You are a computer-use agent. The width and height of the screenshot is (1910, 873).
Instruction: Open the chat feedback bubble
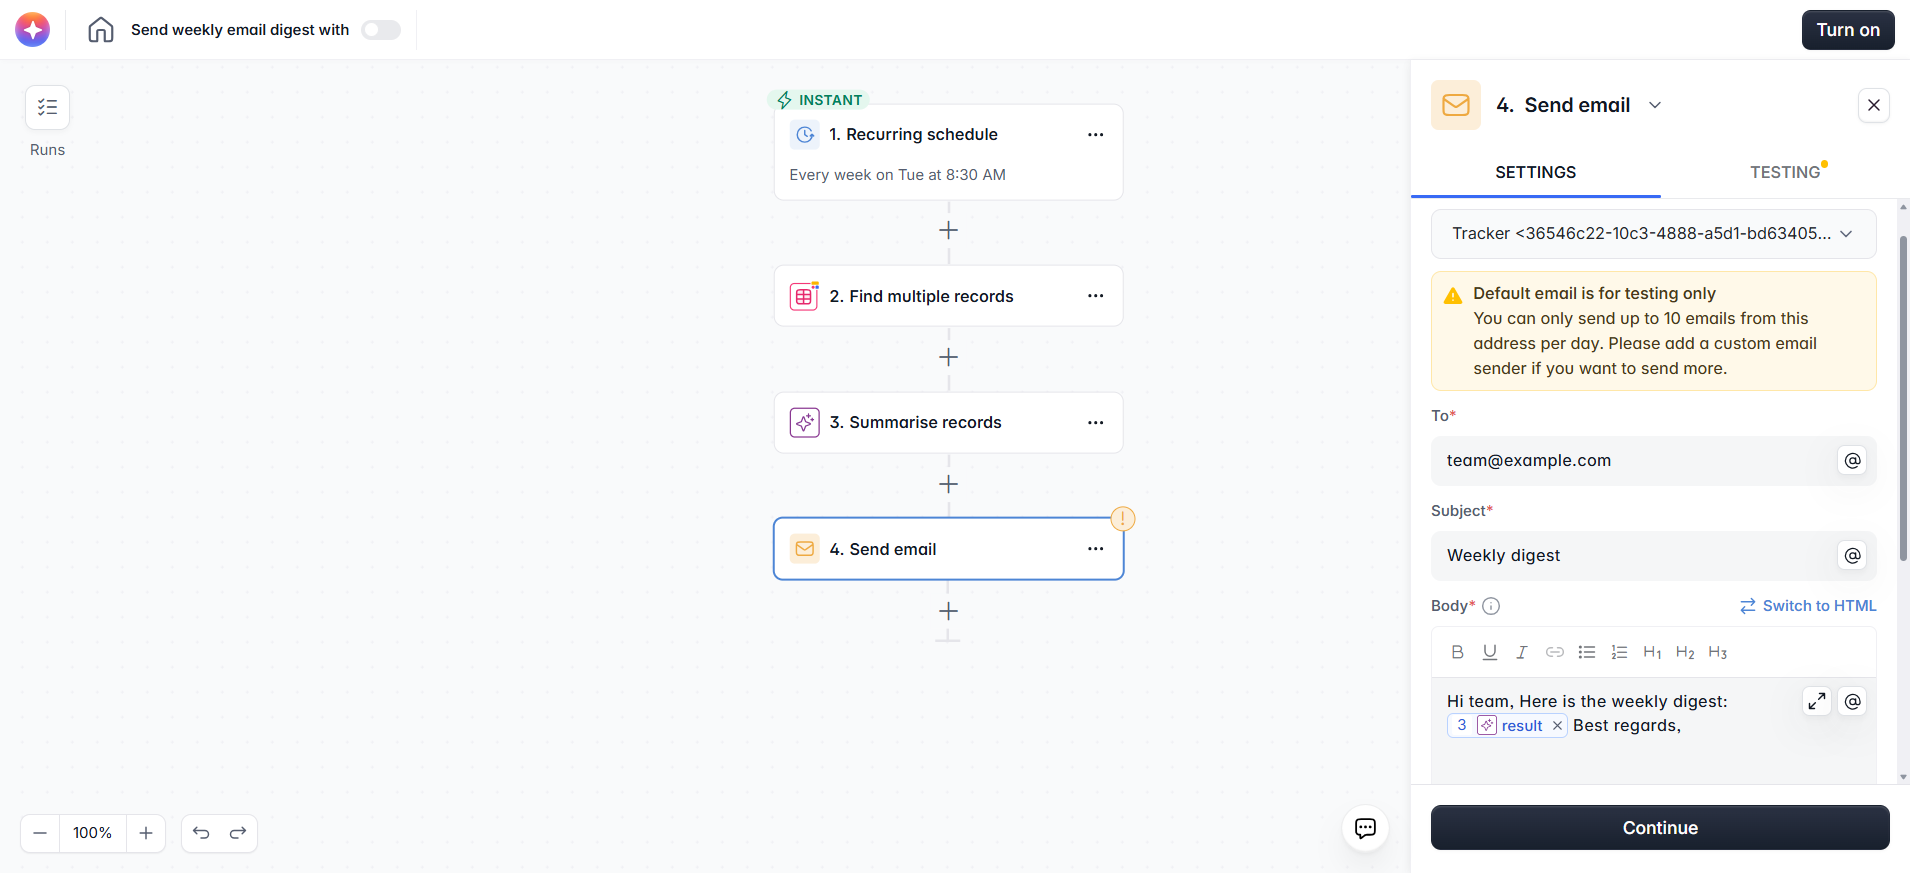point(1365,828)
